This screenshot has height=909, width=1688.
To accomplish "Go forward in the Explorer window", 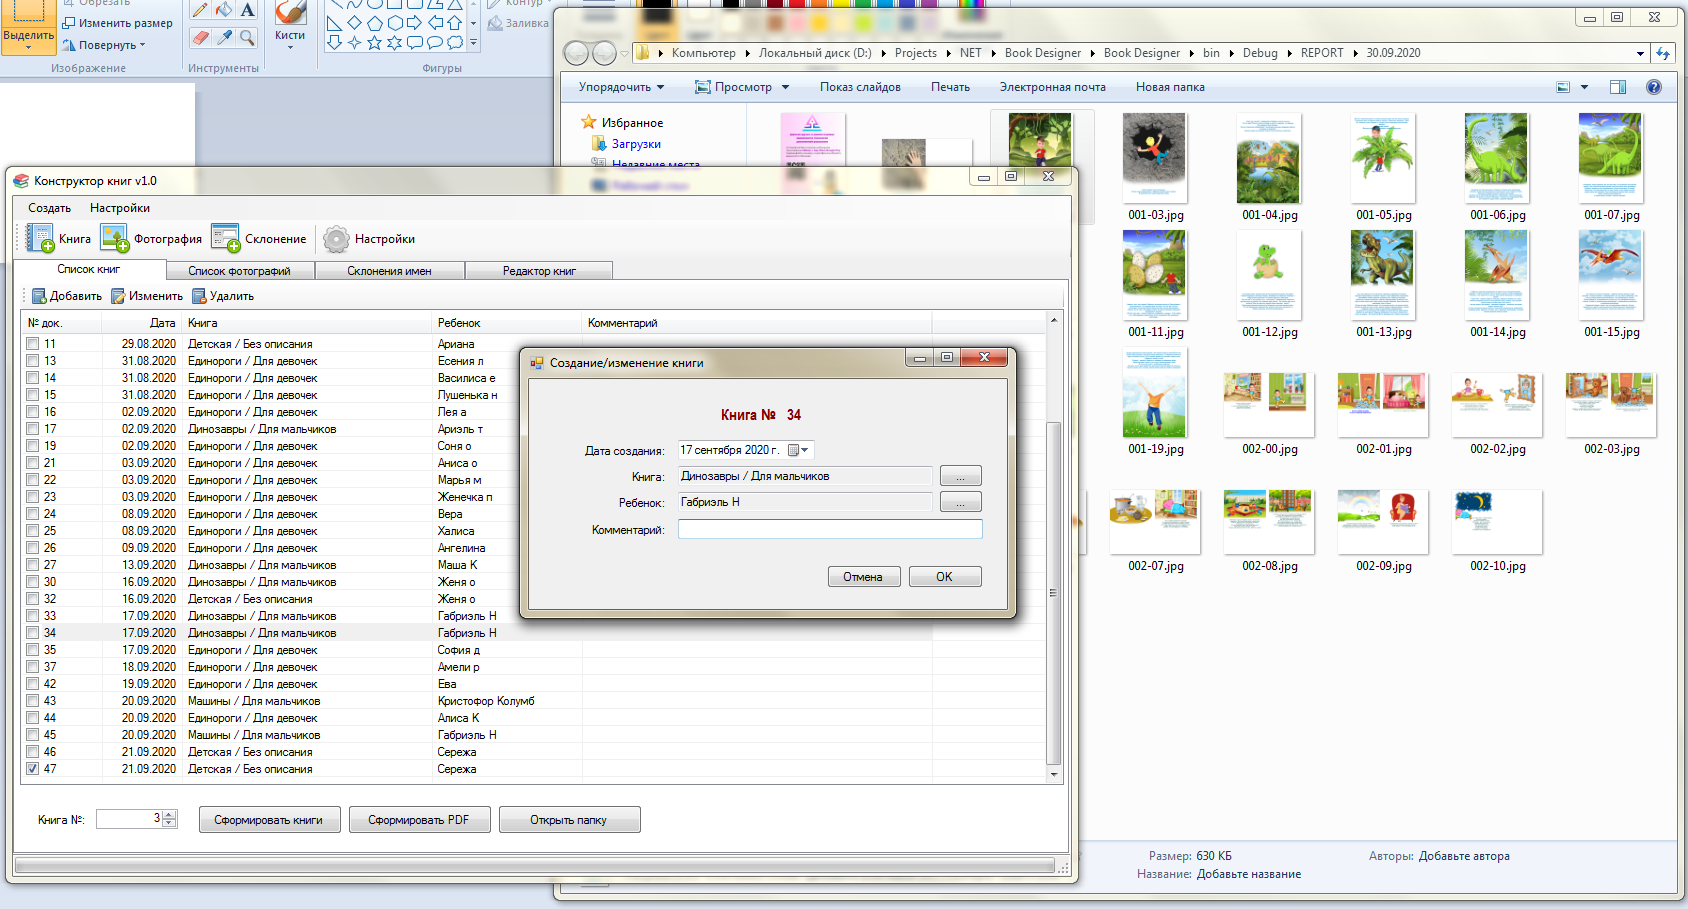I will click(x=604, y=53).
